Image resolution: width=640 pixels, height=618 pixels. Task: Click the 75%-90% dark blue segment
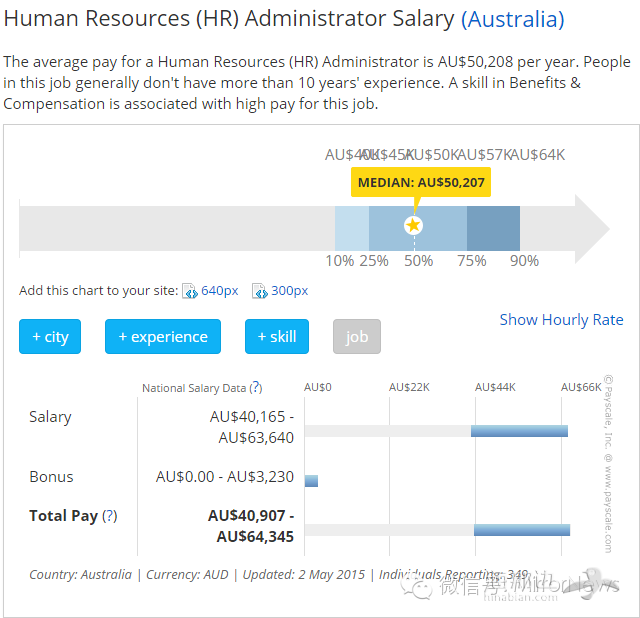pyautogui.click(x=493, y=228)
